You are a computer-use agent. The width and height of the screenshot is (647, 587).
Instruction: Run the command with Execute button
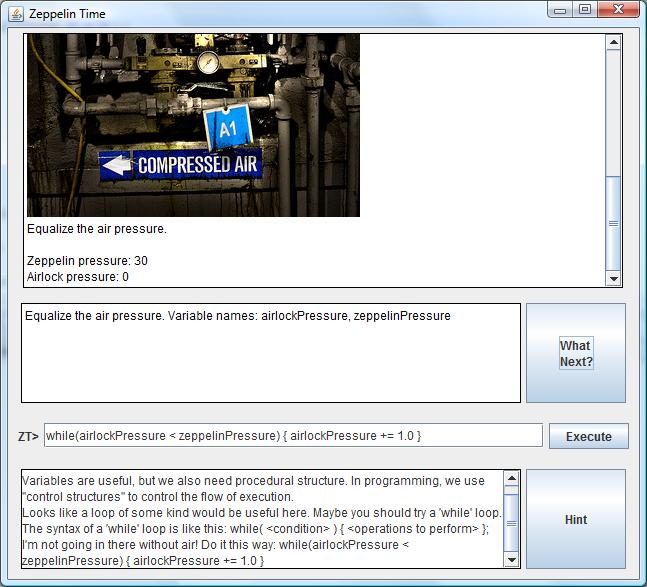(x=588, y=436)
